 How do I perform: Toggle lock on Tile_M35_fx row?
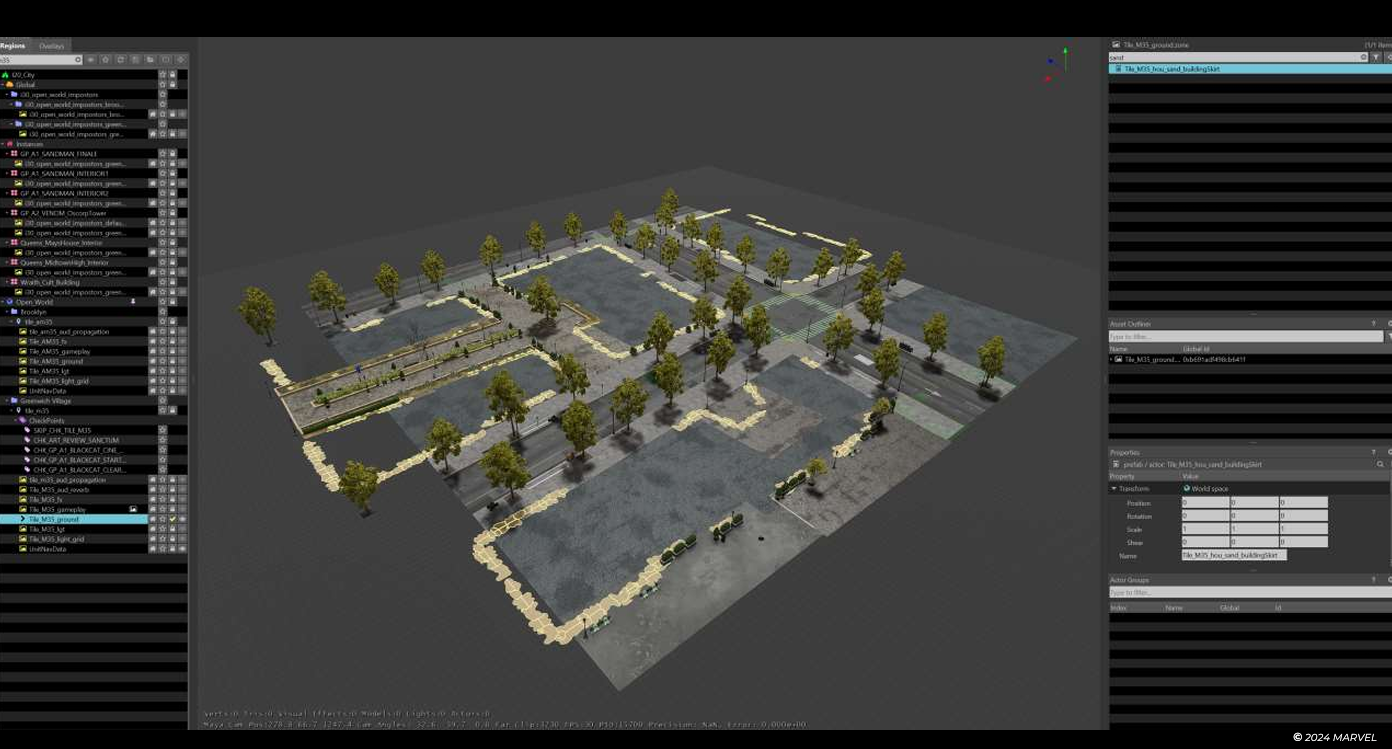172,499
